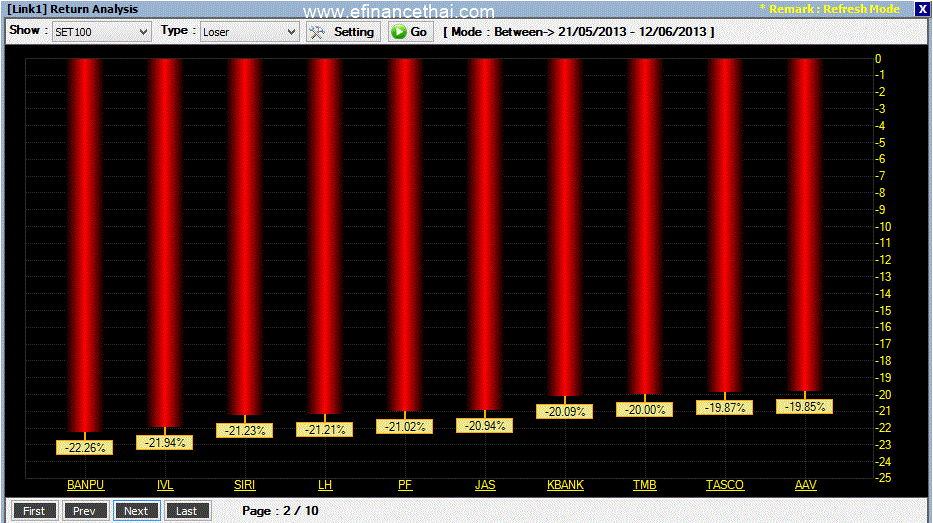This screenshot has width=933, height=523.
Task: Open the TASCO stock link
Action: coord(725,485)
